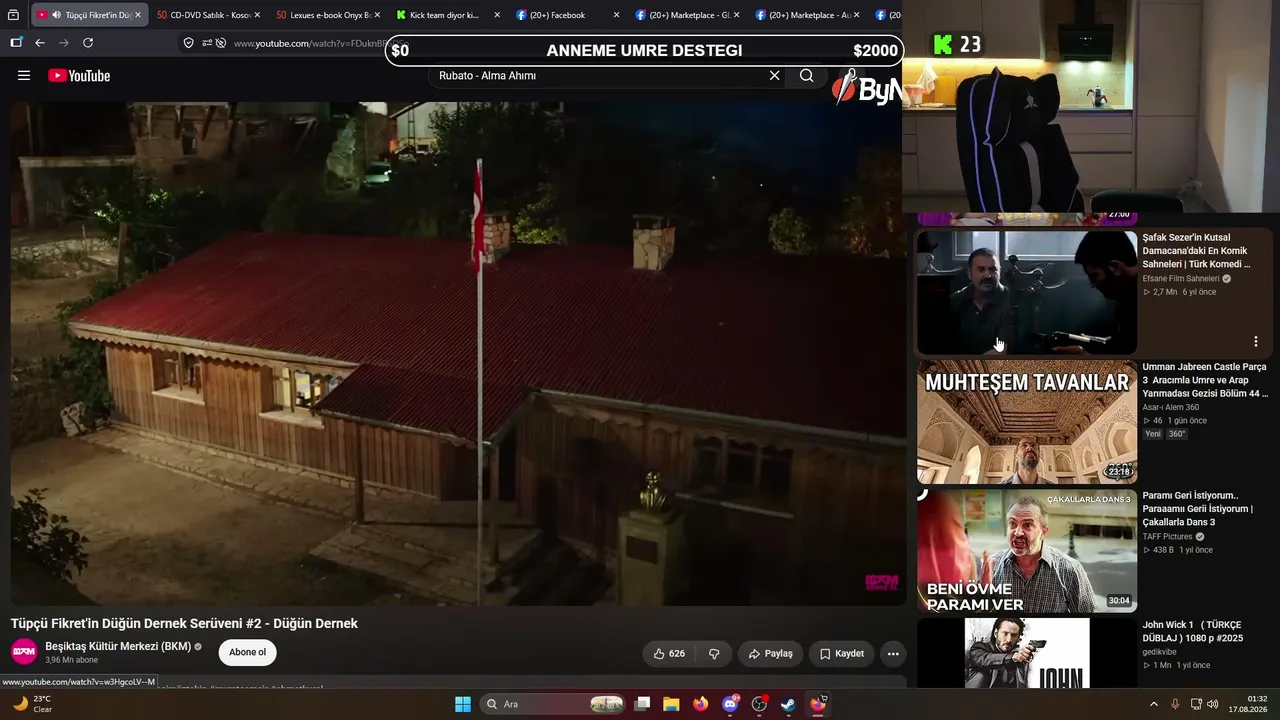Open John Wick 1 Türkçe Dublaj title

[1193, 632]
